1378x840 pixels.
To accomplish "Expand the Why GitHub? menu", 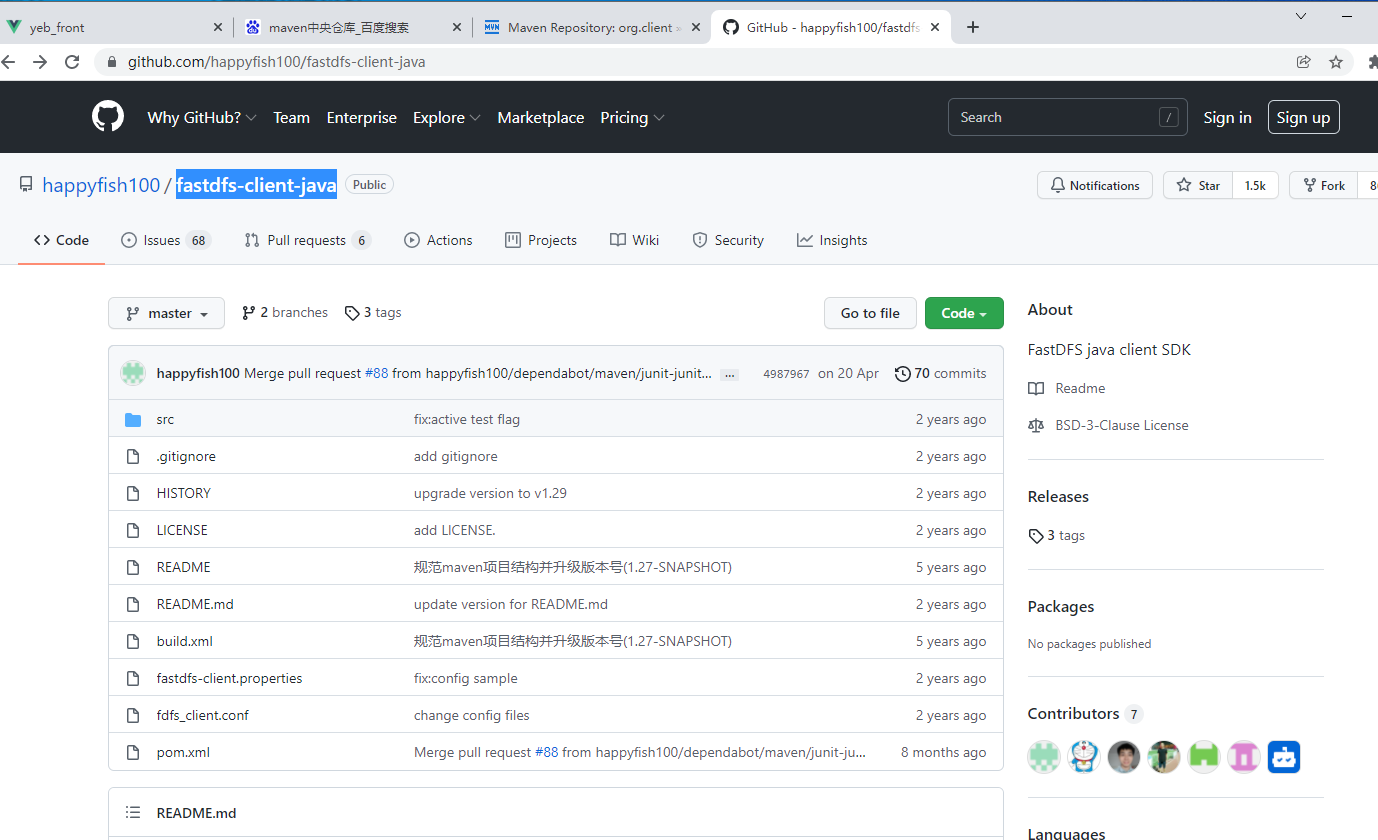I will 202,118.
